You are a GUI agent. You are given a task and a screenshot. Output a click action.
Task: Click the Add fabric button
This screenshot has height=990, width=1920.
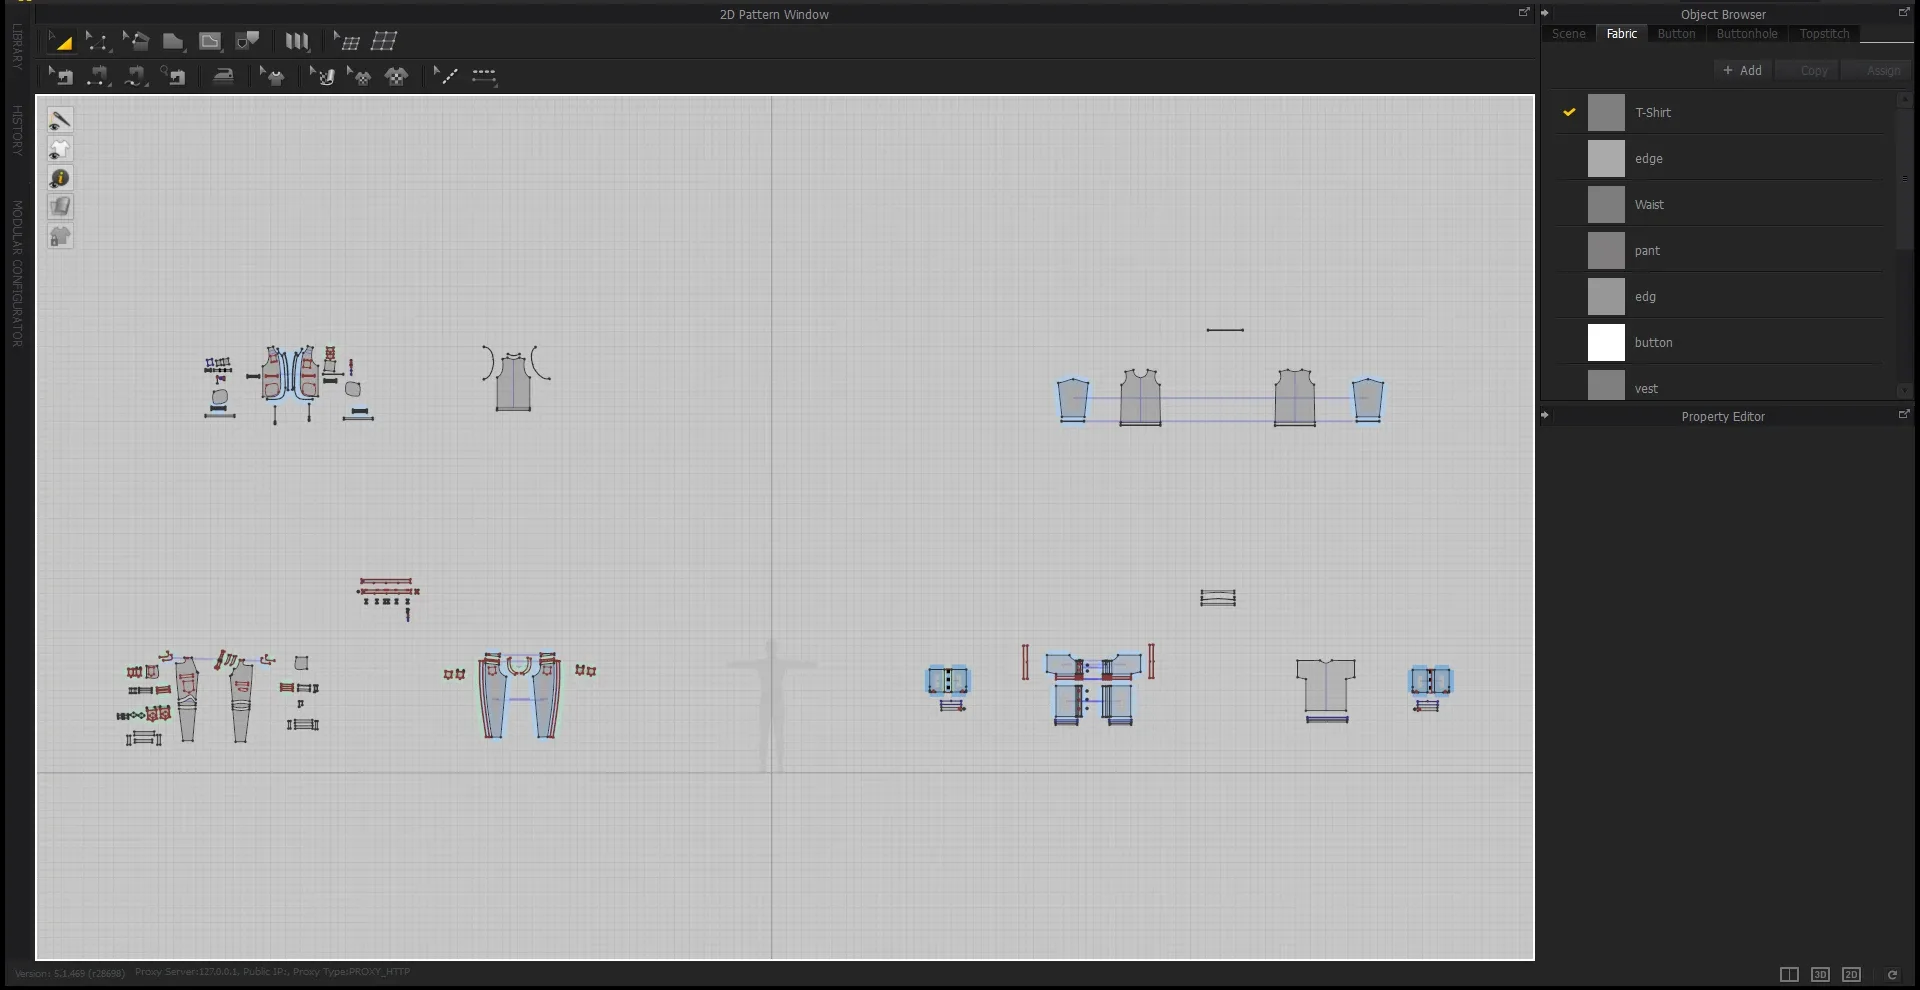point(1742,70)
